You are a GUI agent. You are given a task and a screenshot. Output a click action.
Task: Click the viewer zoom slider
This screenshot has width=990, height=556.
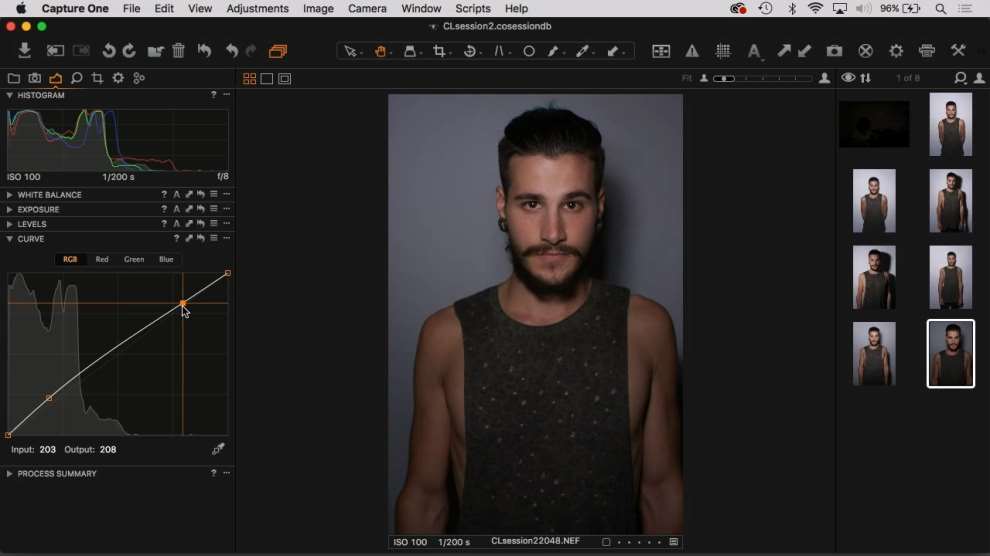click(x=763, y=78)
